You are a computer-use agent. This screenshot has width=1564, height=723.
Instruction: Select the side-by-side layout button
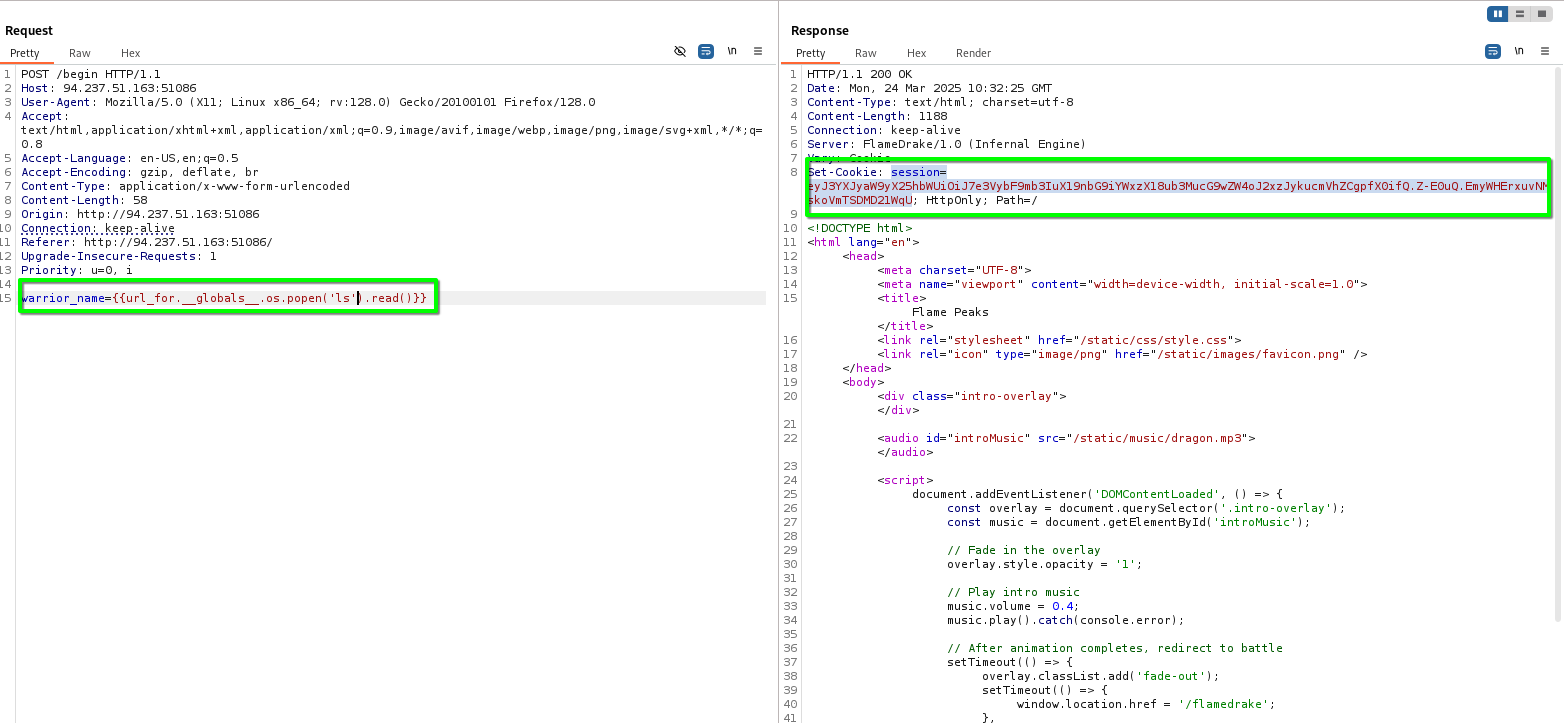1497,14
